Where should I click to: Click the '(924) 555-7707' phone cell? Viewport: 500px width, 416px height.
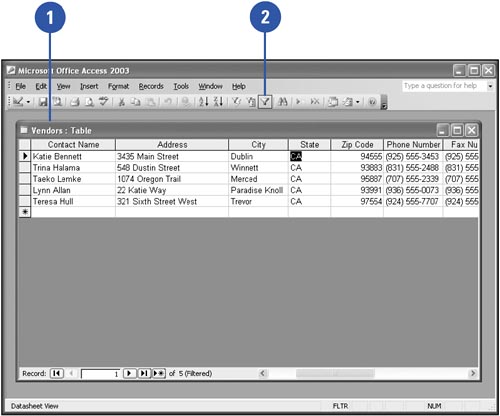tap(413, 201)
